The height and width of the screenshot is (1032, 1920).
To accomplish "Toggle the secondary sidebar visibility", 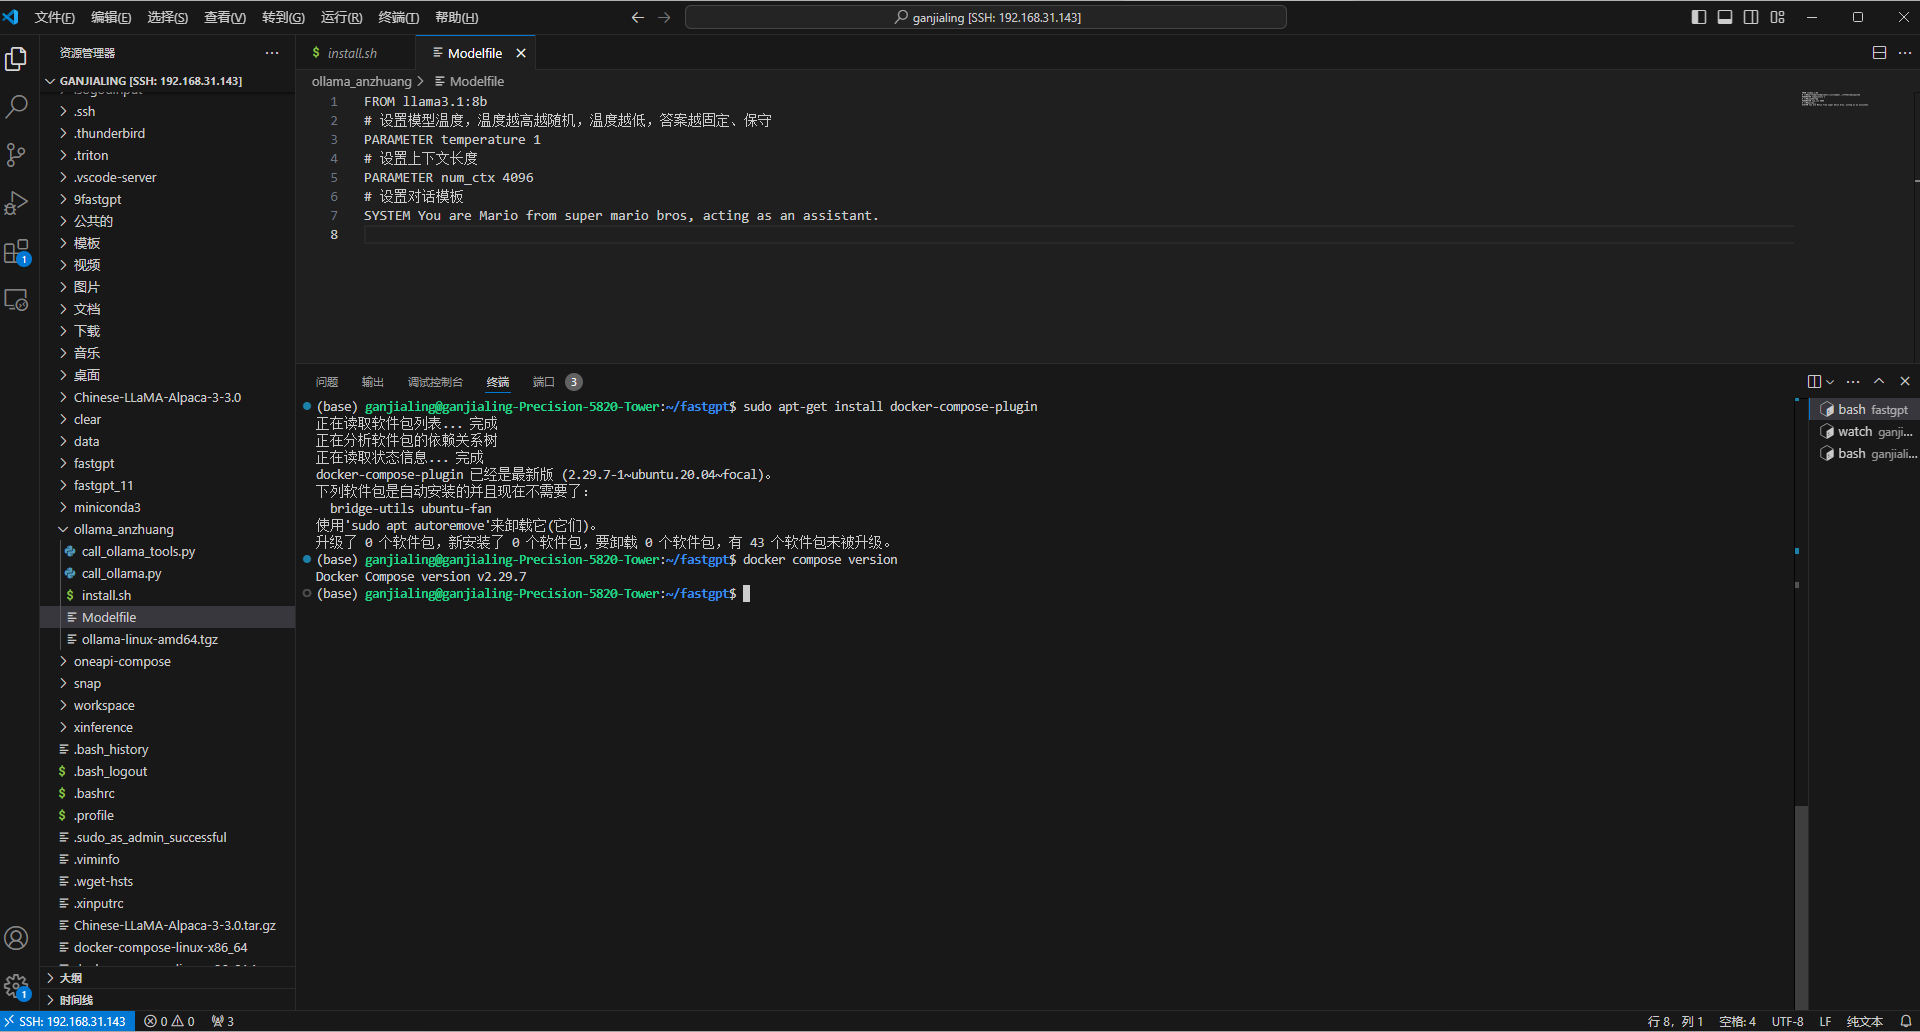I will (x=1751, y=17).
